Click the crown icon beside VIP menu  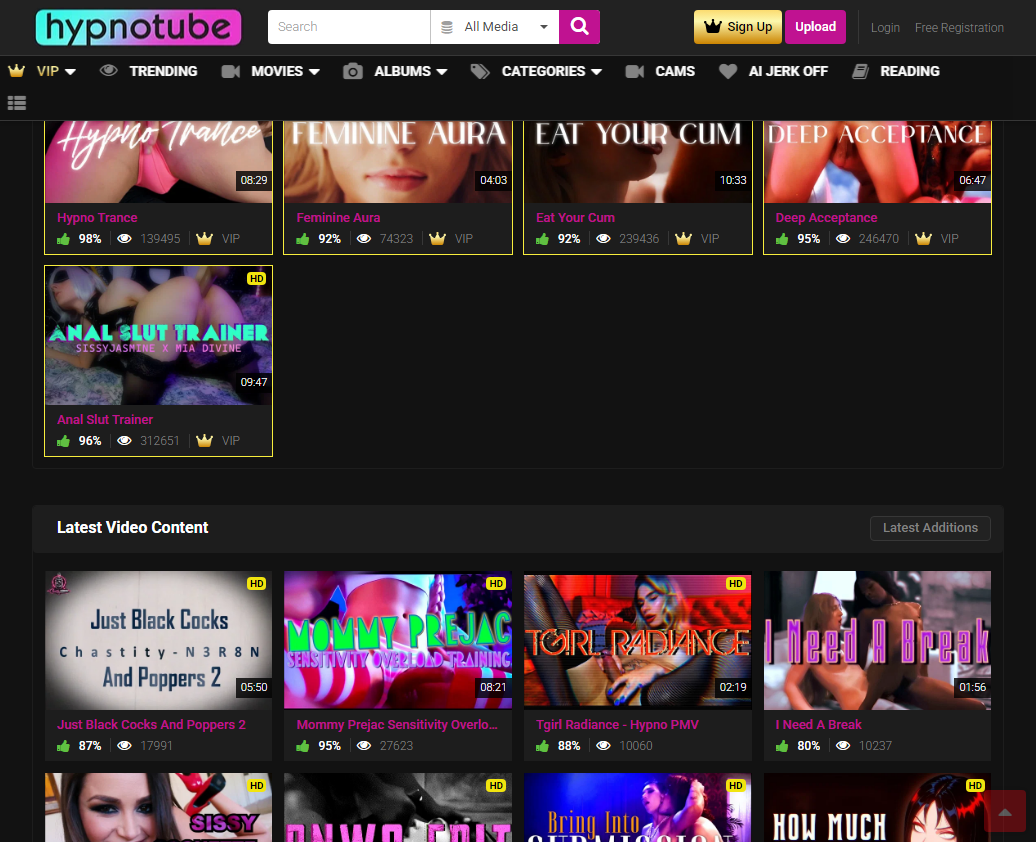(x=17, y=71)
